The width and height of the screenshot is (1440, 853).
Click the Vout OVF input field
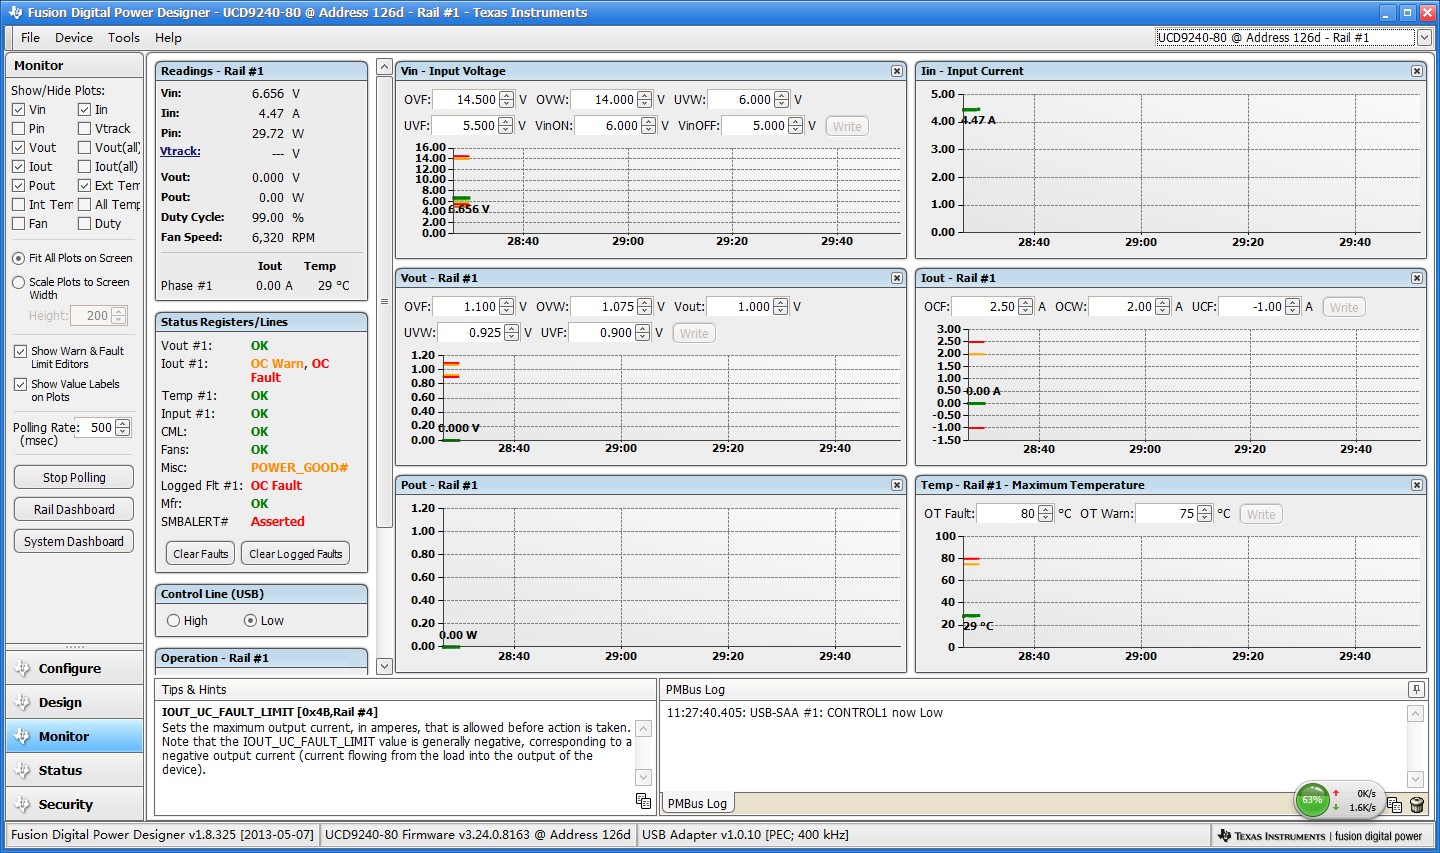(x=466, y=307)
